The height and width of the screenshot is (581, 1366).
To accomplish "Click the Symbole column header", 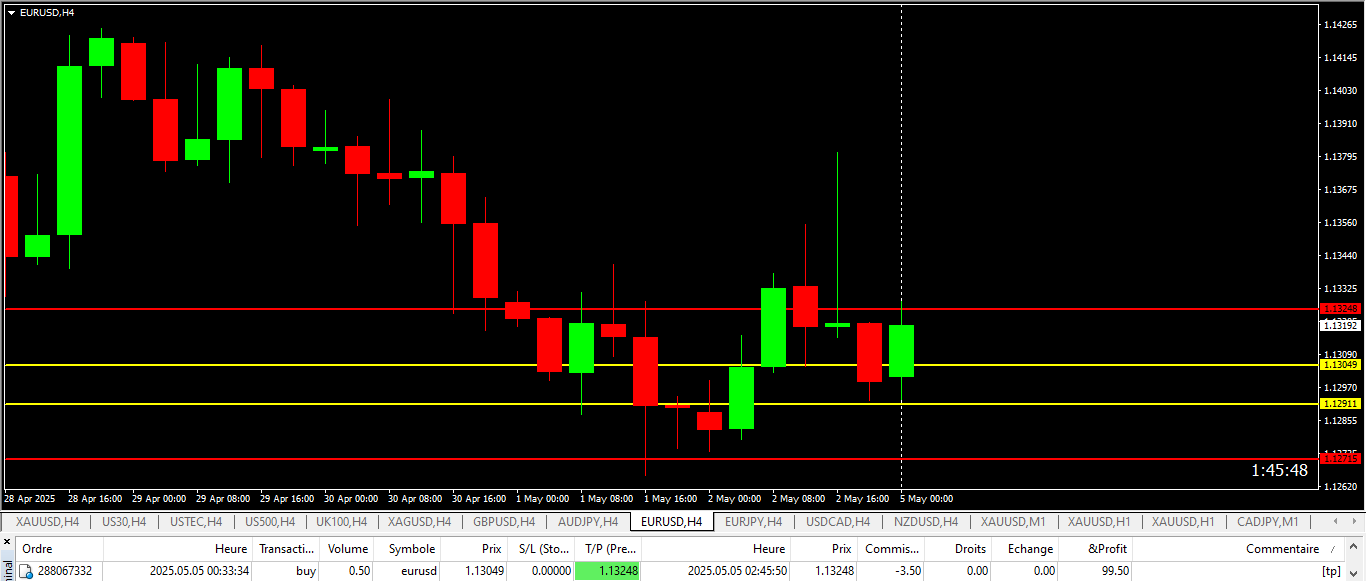I will tap(412, 549).
